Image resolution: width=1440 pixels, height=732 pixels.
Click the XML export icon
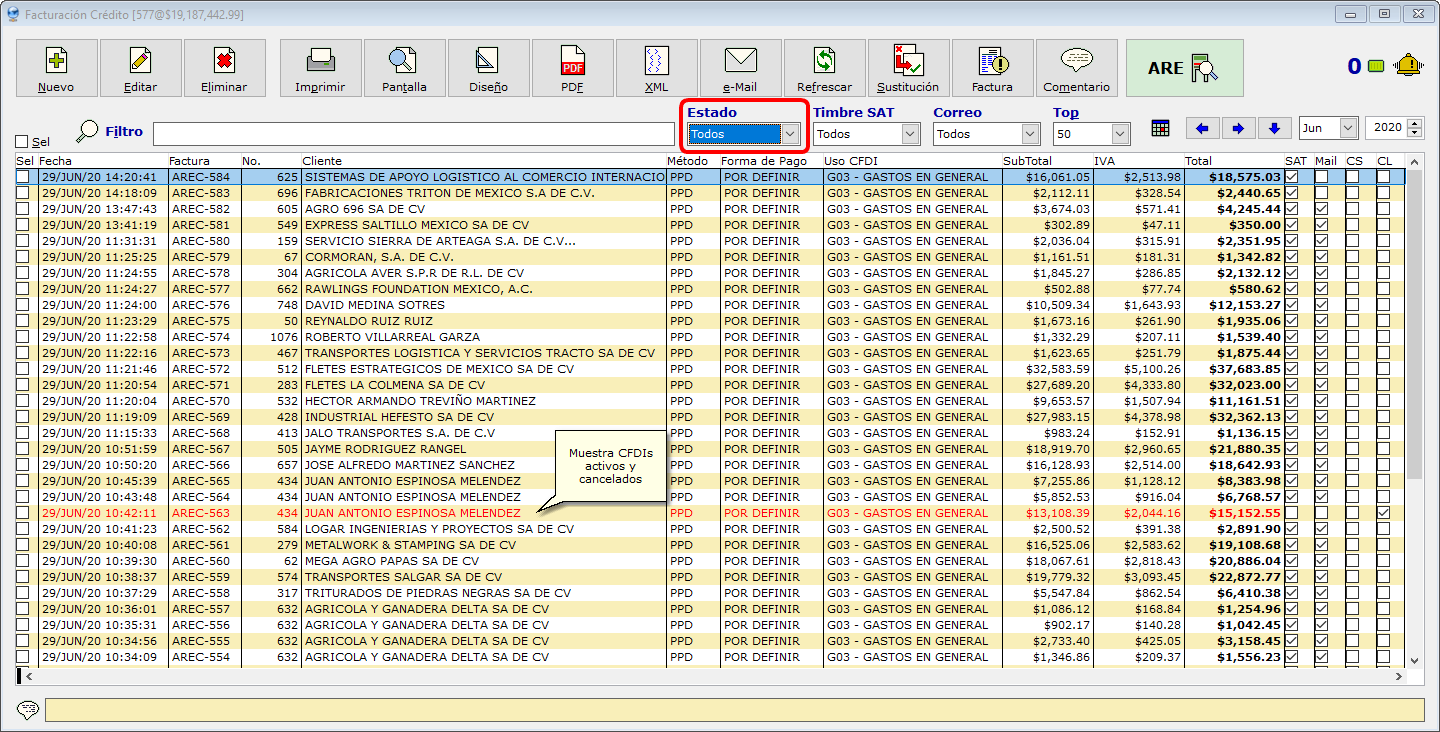(656, 68)
